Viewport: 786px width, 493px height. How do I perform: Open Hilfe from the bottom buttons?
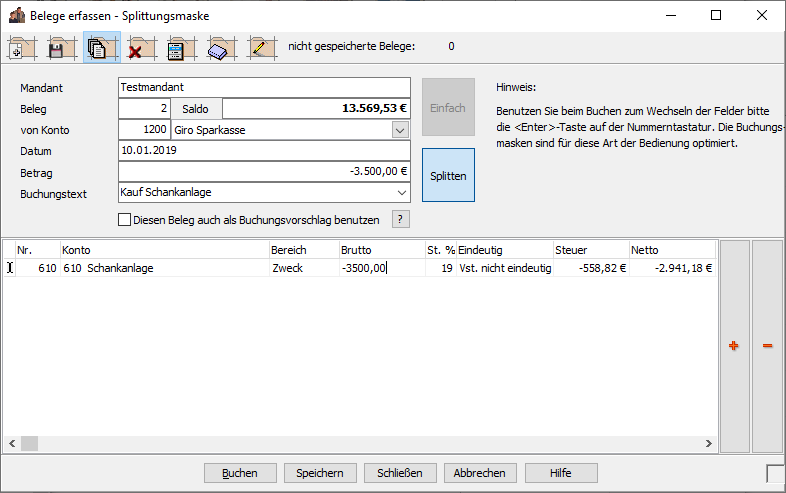[x=561, y=473]
